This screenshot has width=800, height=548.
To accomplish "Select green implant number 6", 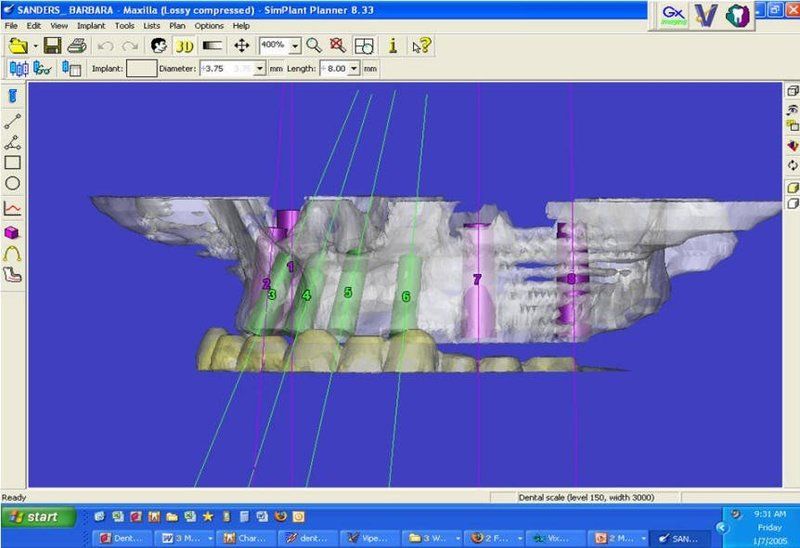I will click(x=406, y=296).
